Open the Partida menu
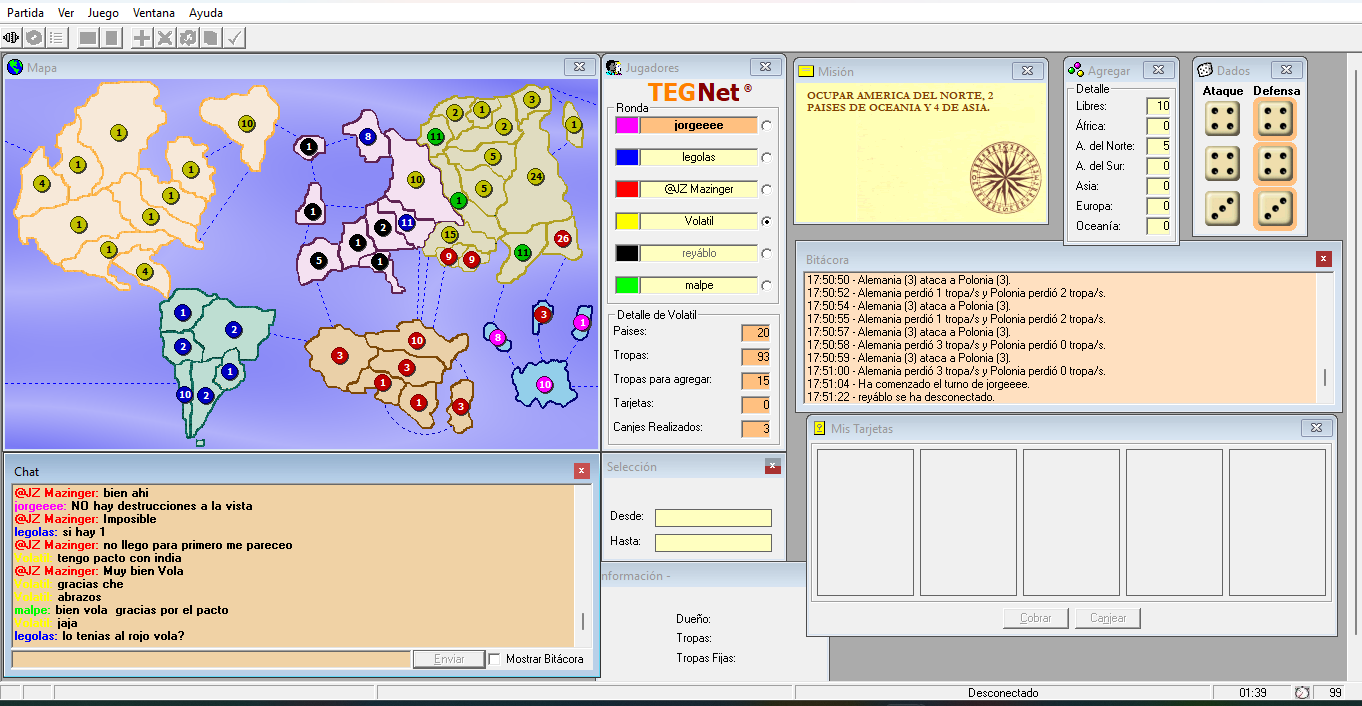 (26, 13)
